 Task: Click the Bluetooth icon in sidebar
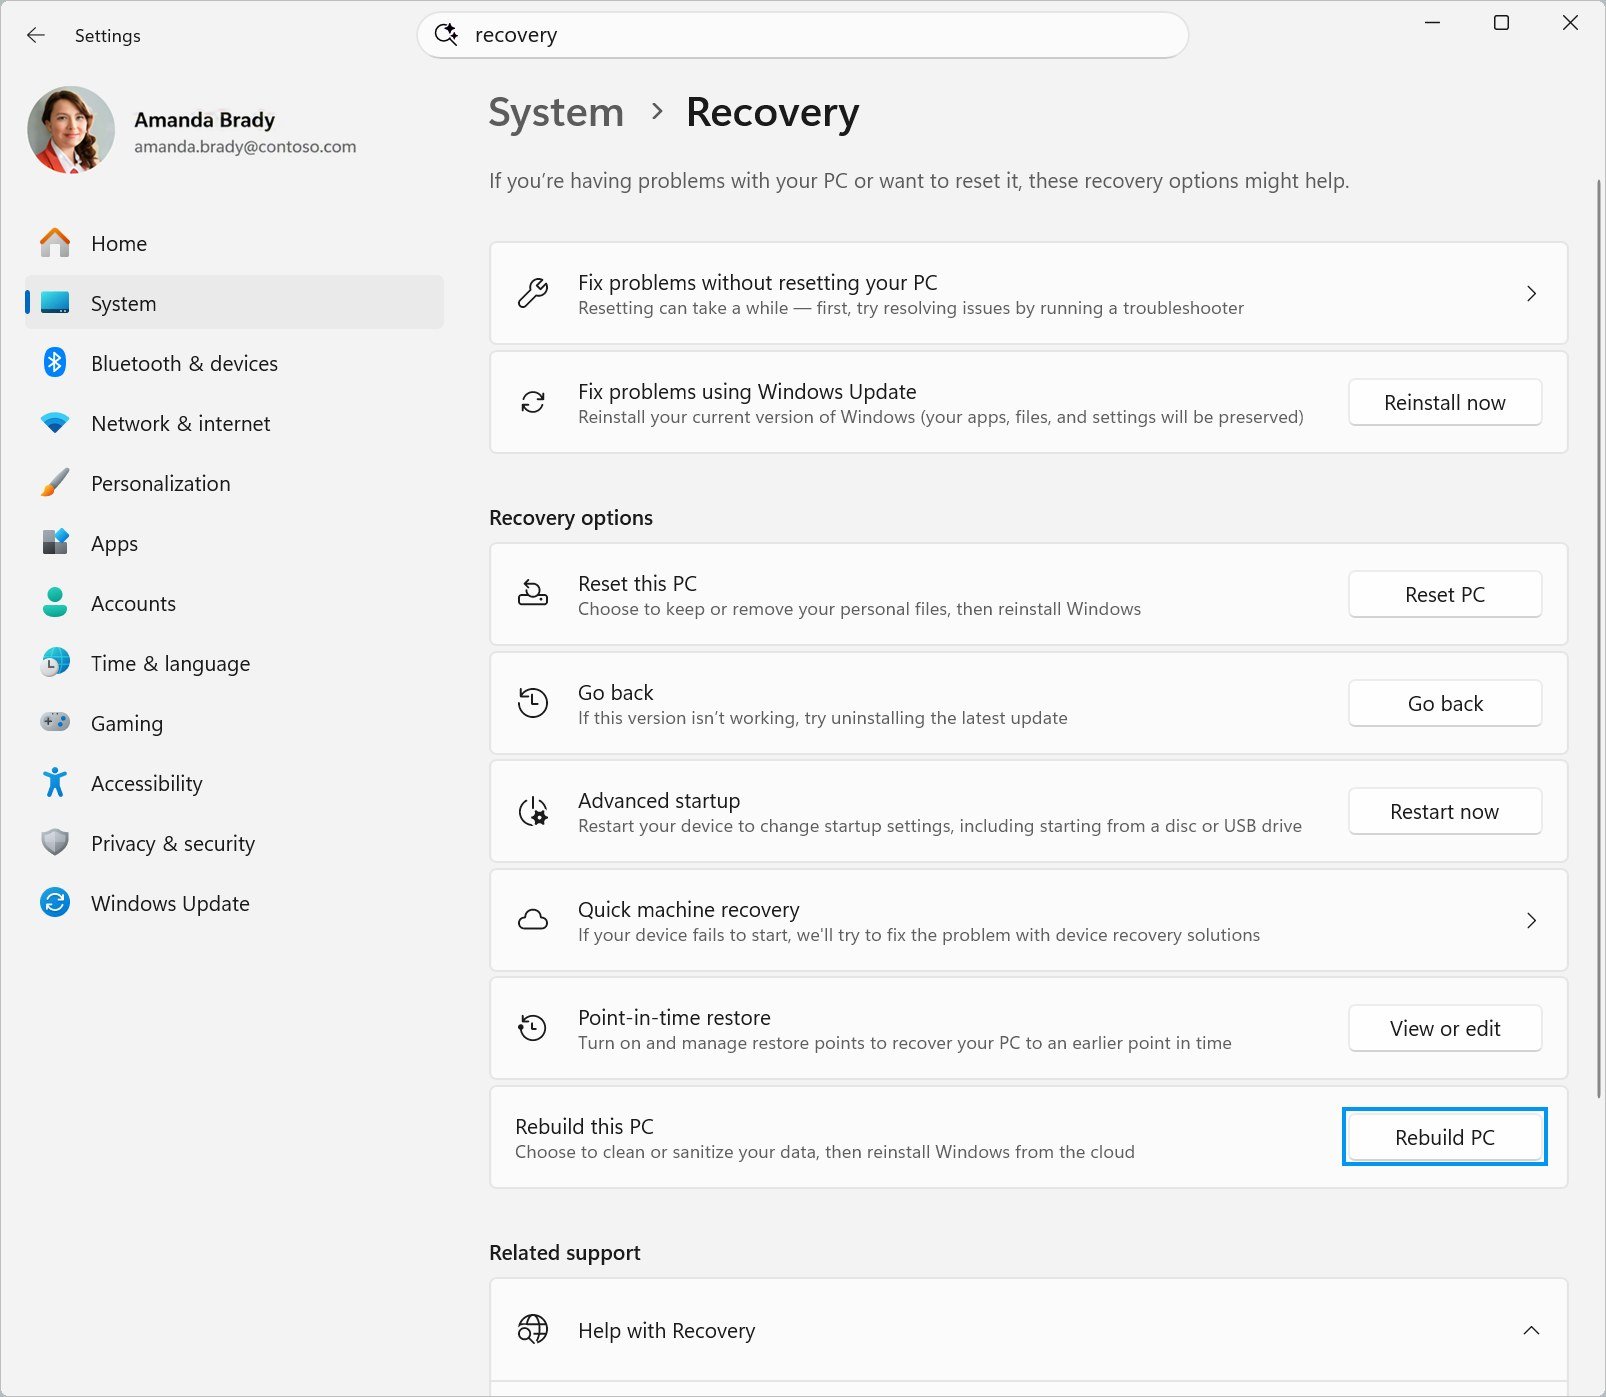(55, 363)
